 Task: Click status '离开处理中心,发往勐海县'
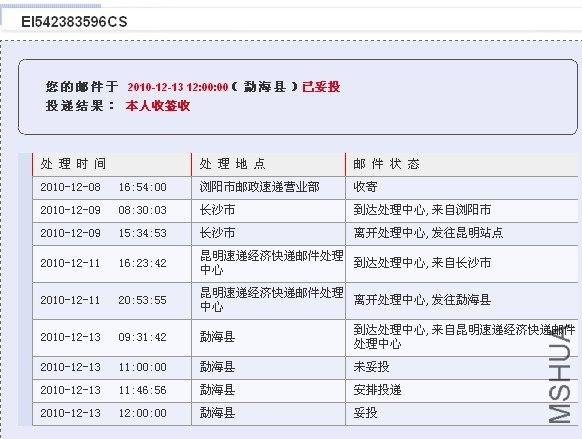tap(422, 300)
